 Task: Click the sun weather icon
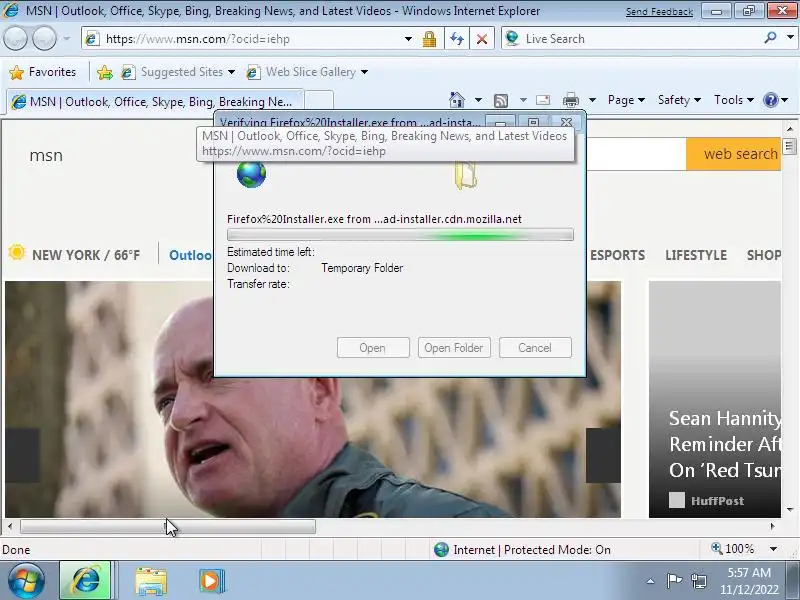(16, 252)
